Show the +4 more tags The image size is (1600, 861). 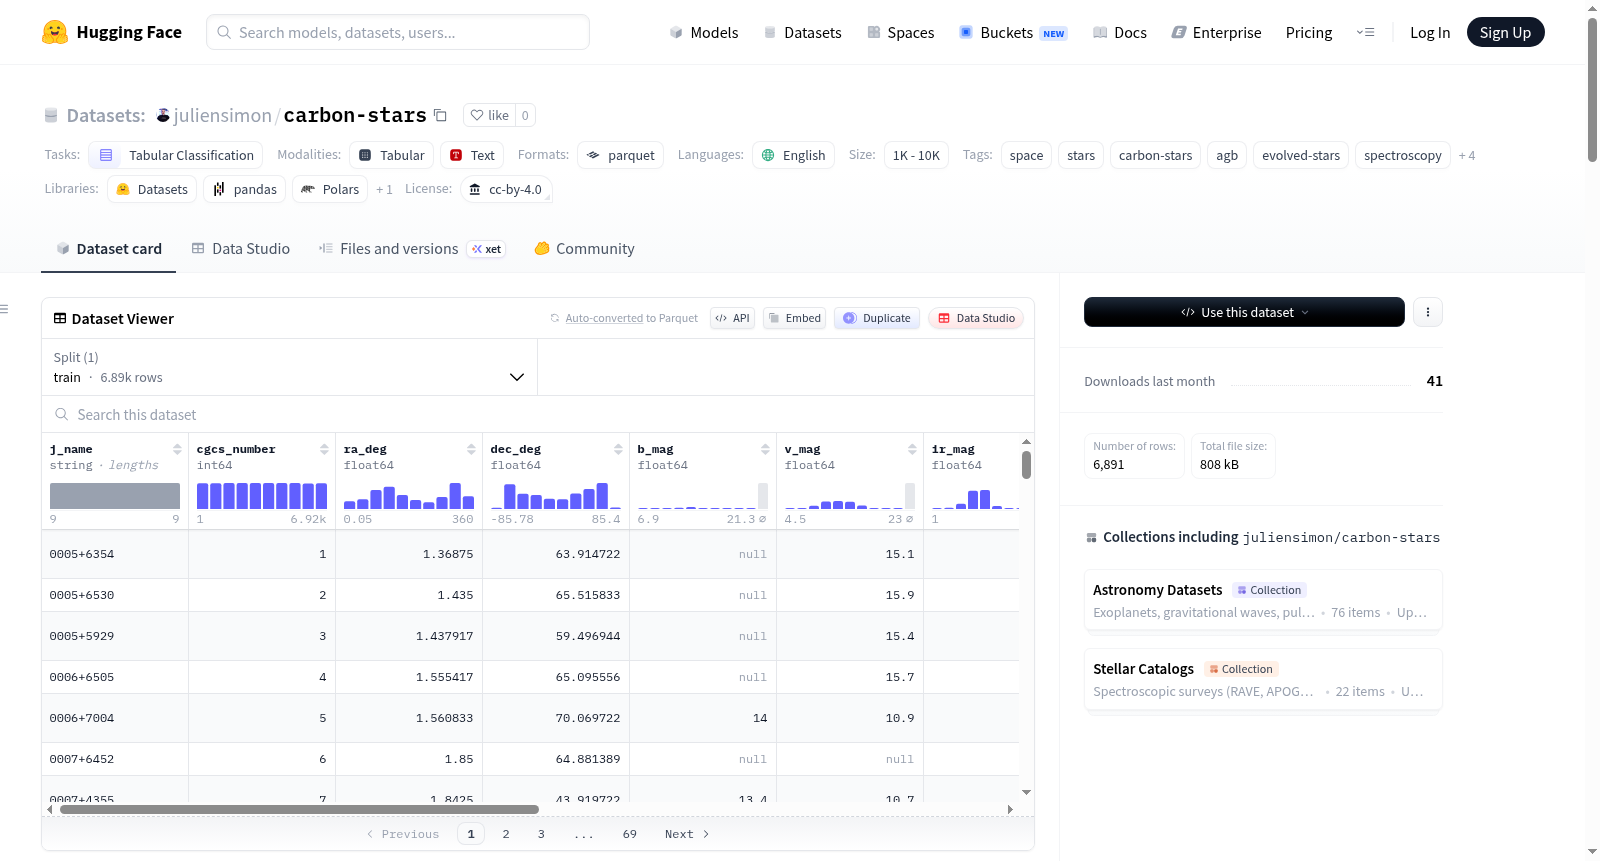pos(1467,155)
